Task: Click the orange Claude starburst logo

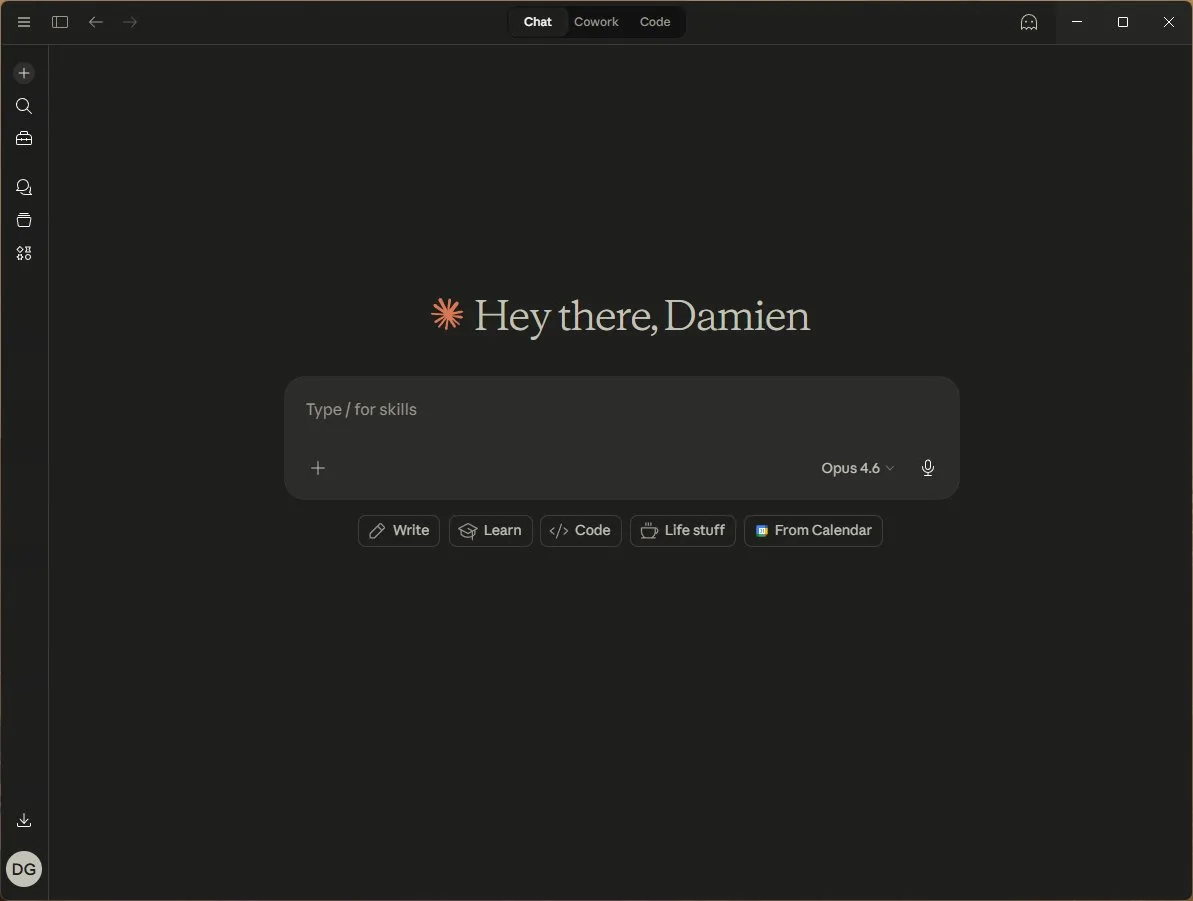Action: [447, 314]
